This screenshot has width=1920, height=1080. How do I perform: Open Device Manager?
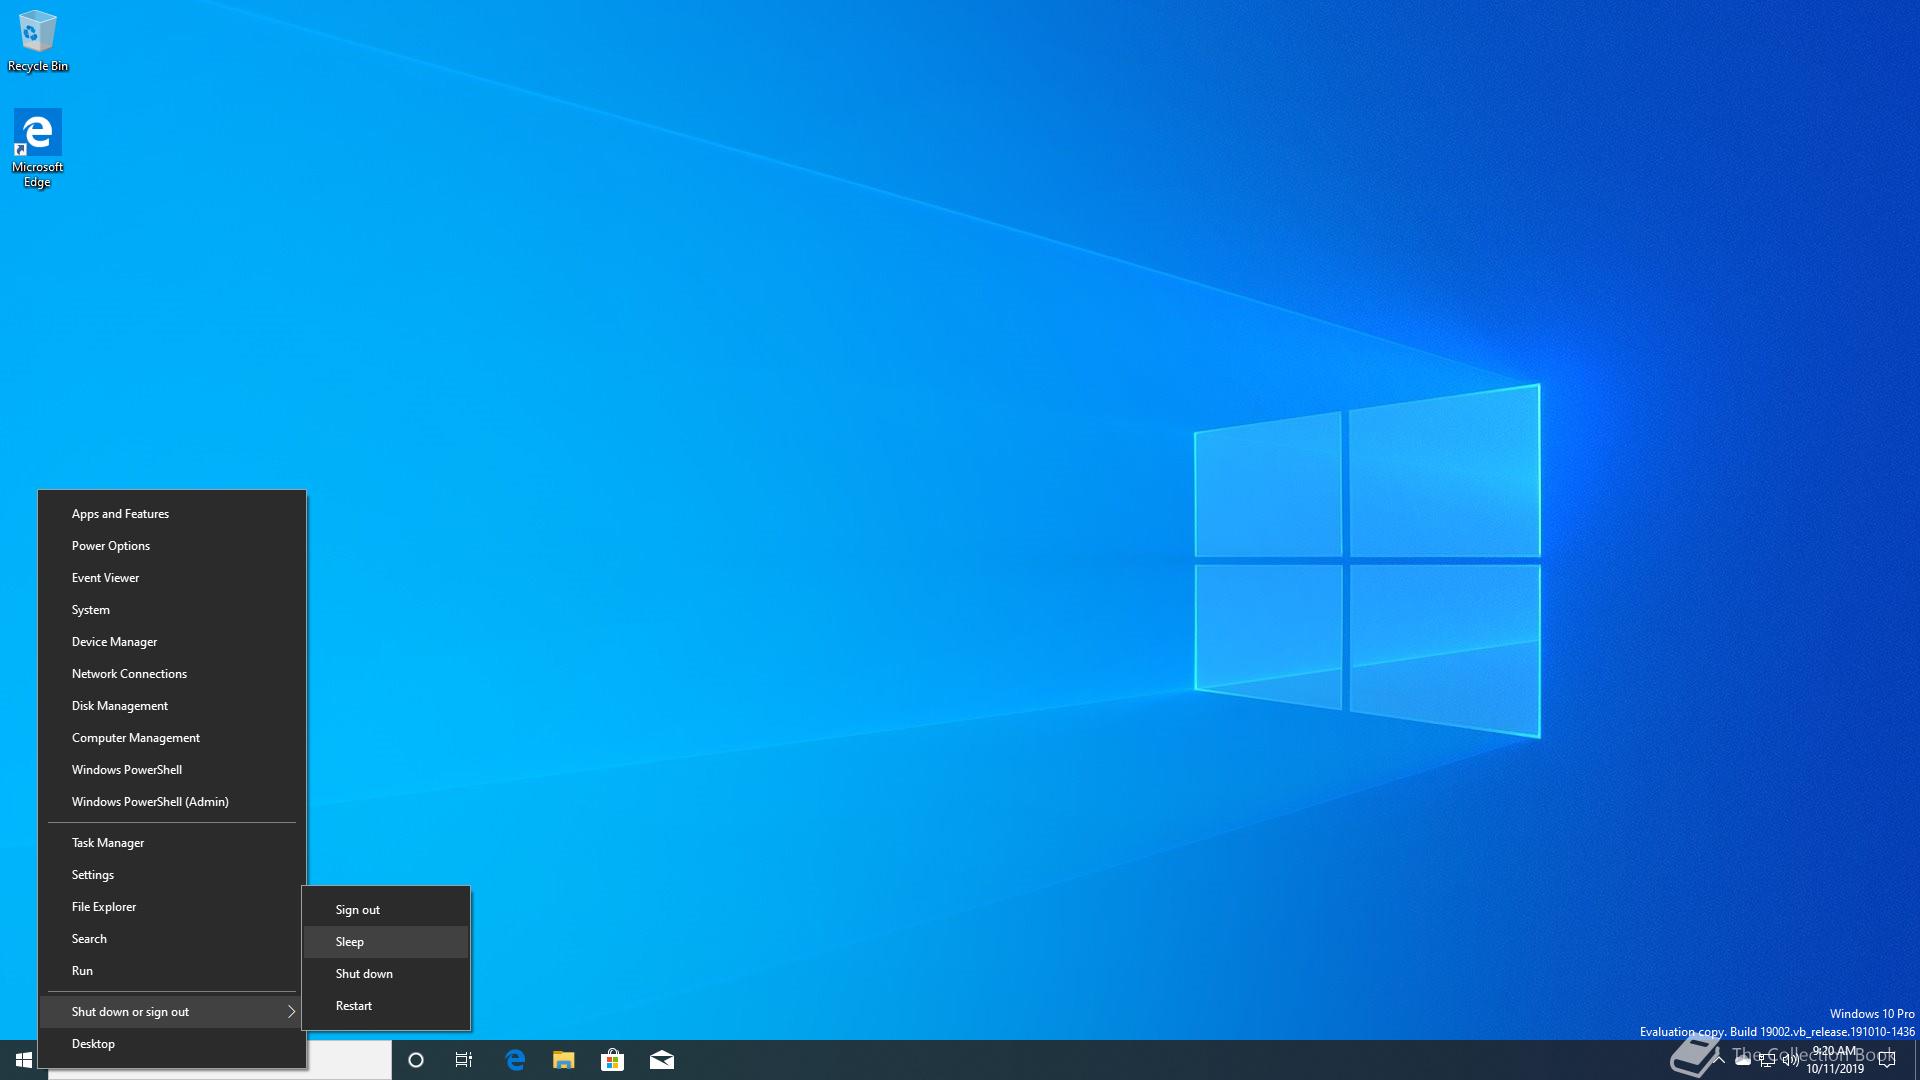(172, 642)
